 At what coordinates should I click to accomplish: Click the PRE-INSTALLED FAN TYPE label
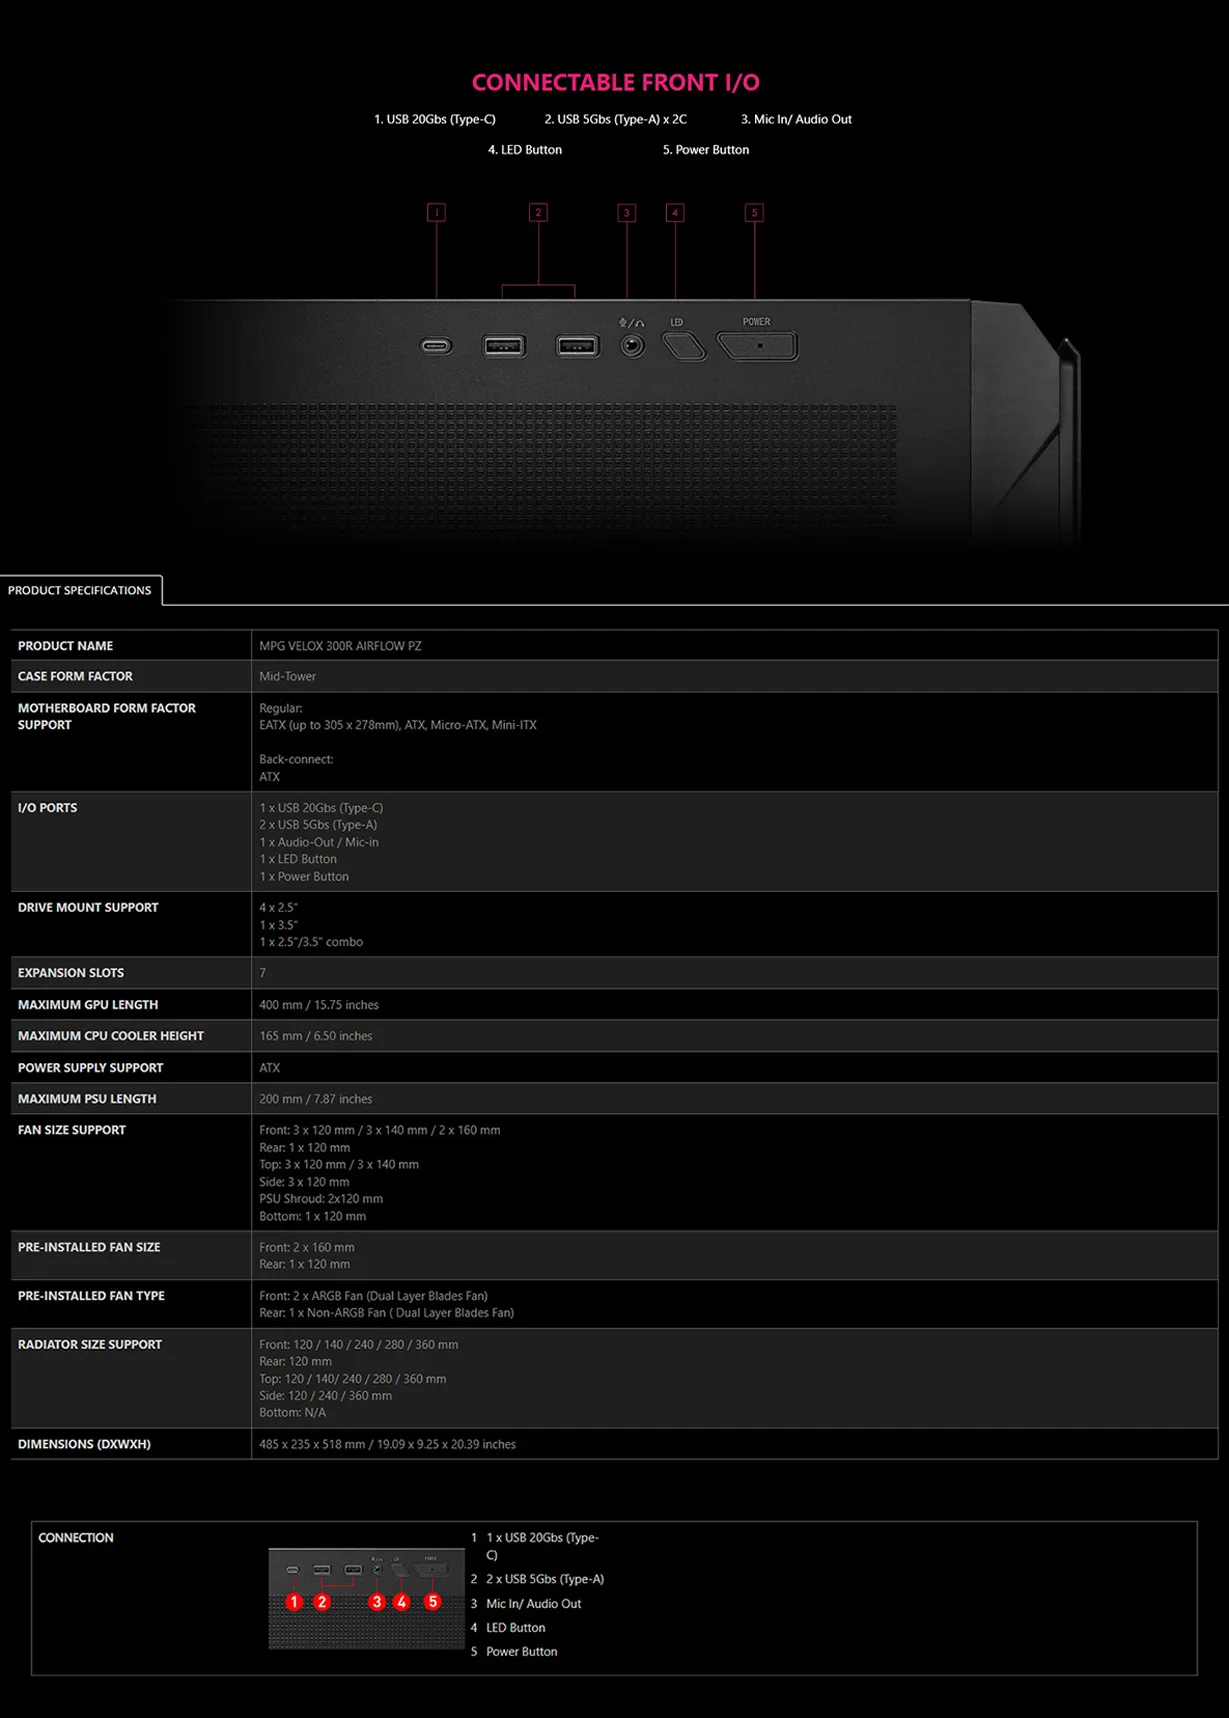click(x=91, y=1296)
